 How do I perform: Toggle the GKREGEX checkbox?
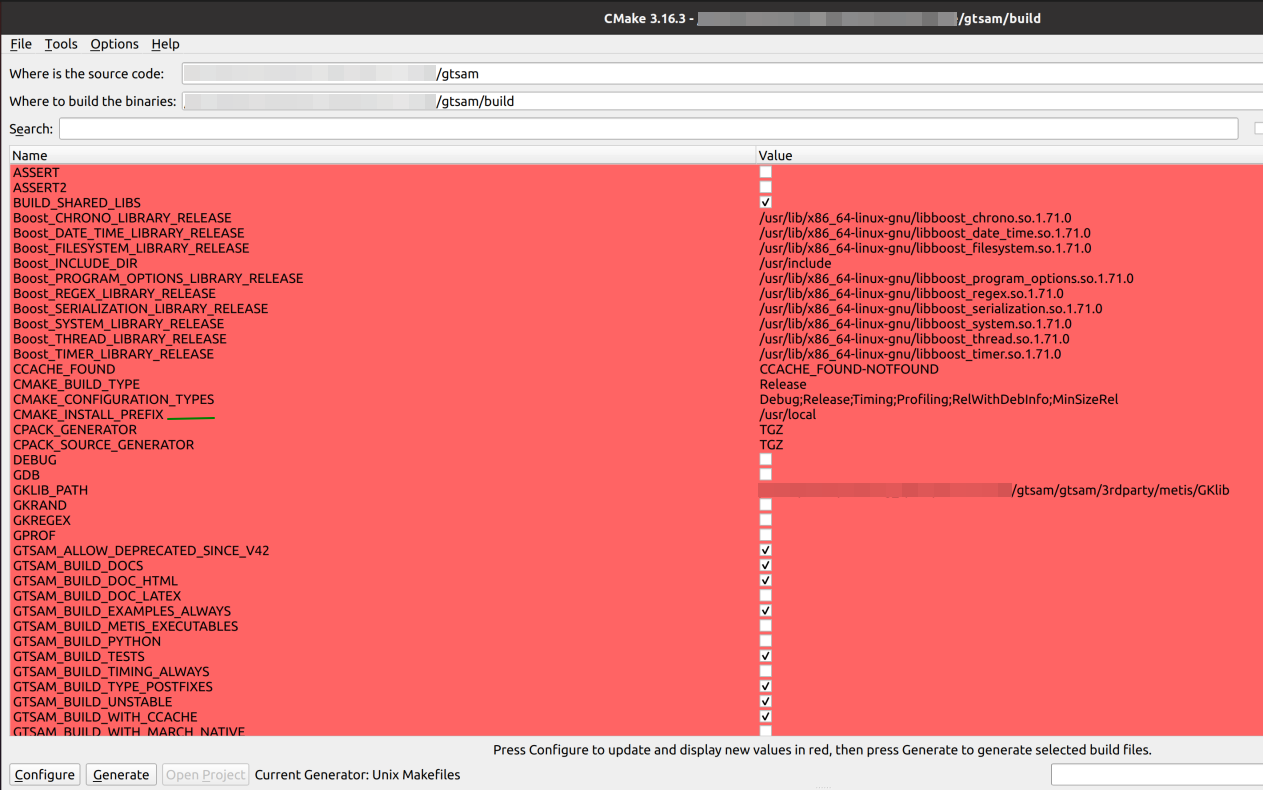pos(765,520)
